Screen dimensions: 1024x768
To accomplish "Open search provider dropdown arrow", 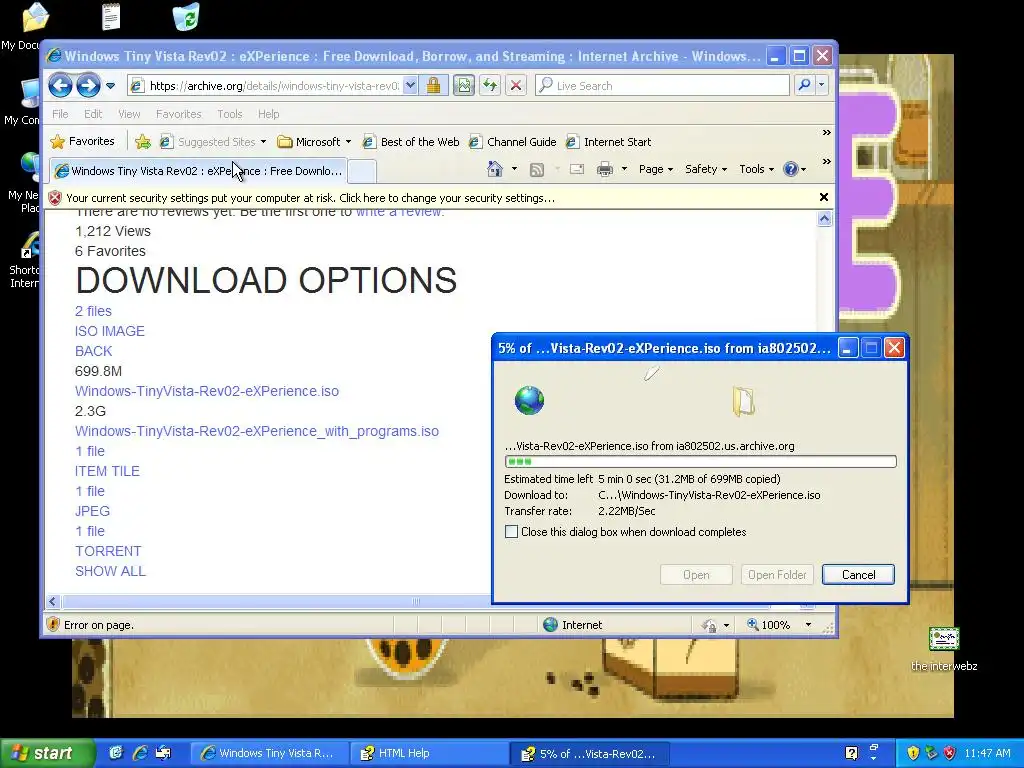I will coord(822,85).
